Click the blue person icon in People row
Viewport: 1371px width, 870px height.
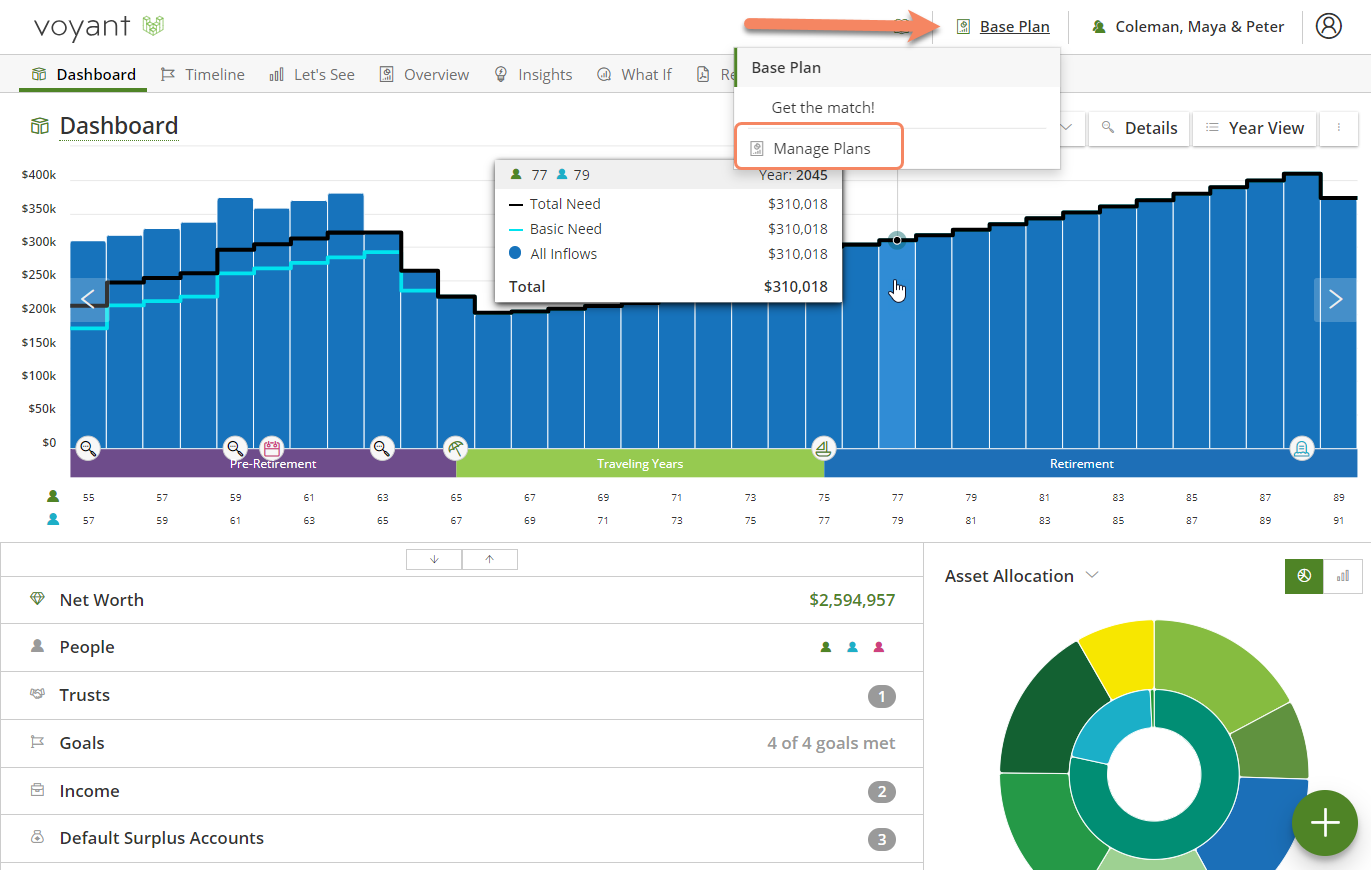852,647
